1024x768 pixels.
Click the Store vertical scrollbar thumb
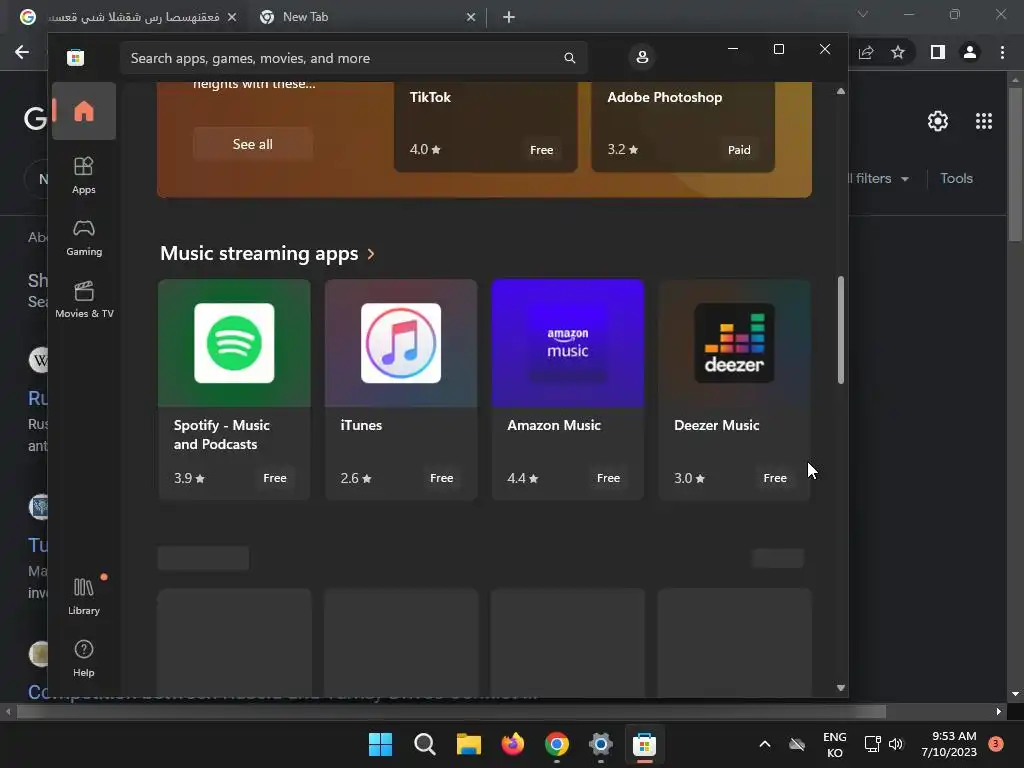point(840,330)
